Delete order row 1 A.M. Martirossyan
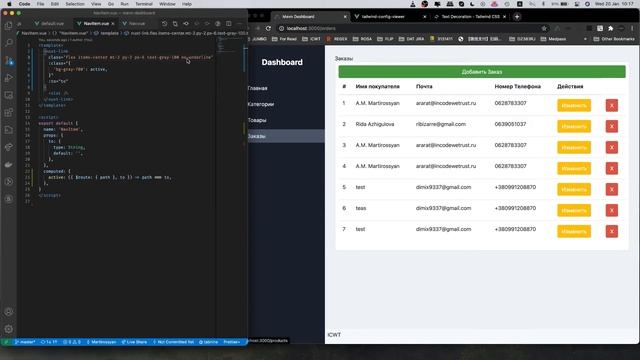The image size is (640, 360). (x=611, y=105)
